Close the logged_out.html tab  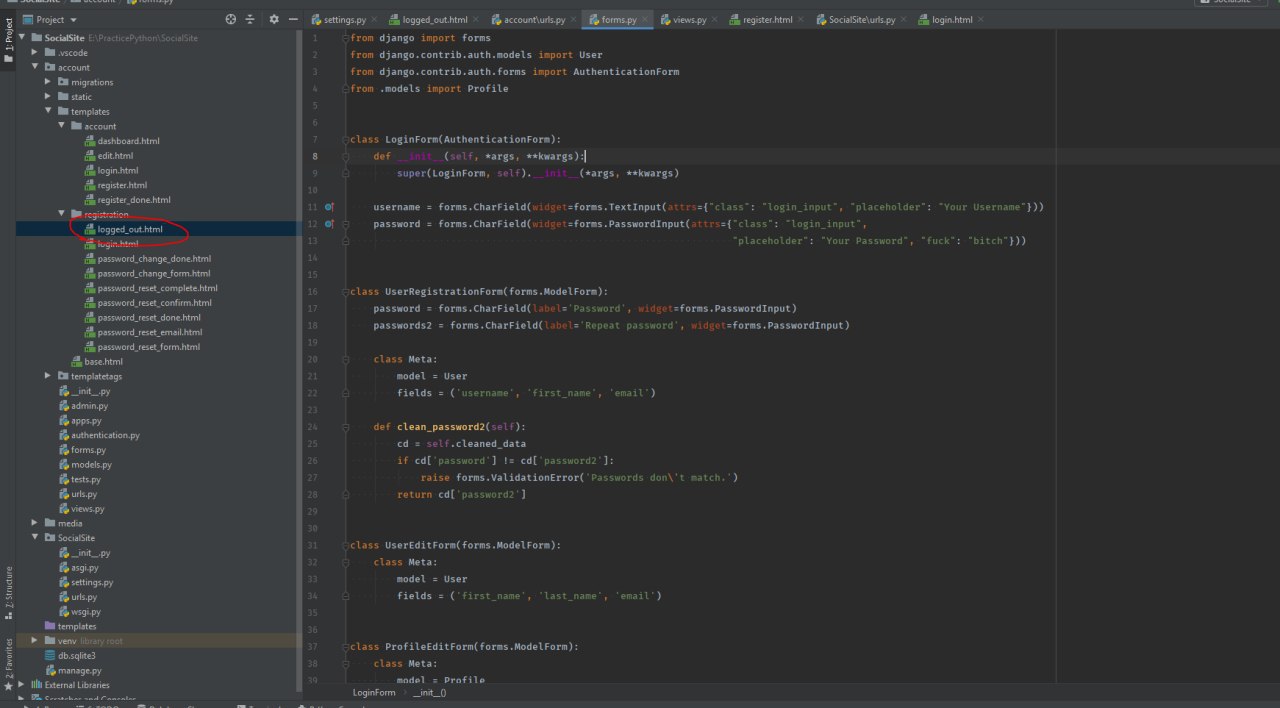click(x=475, y=19)
